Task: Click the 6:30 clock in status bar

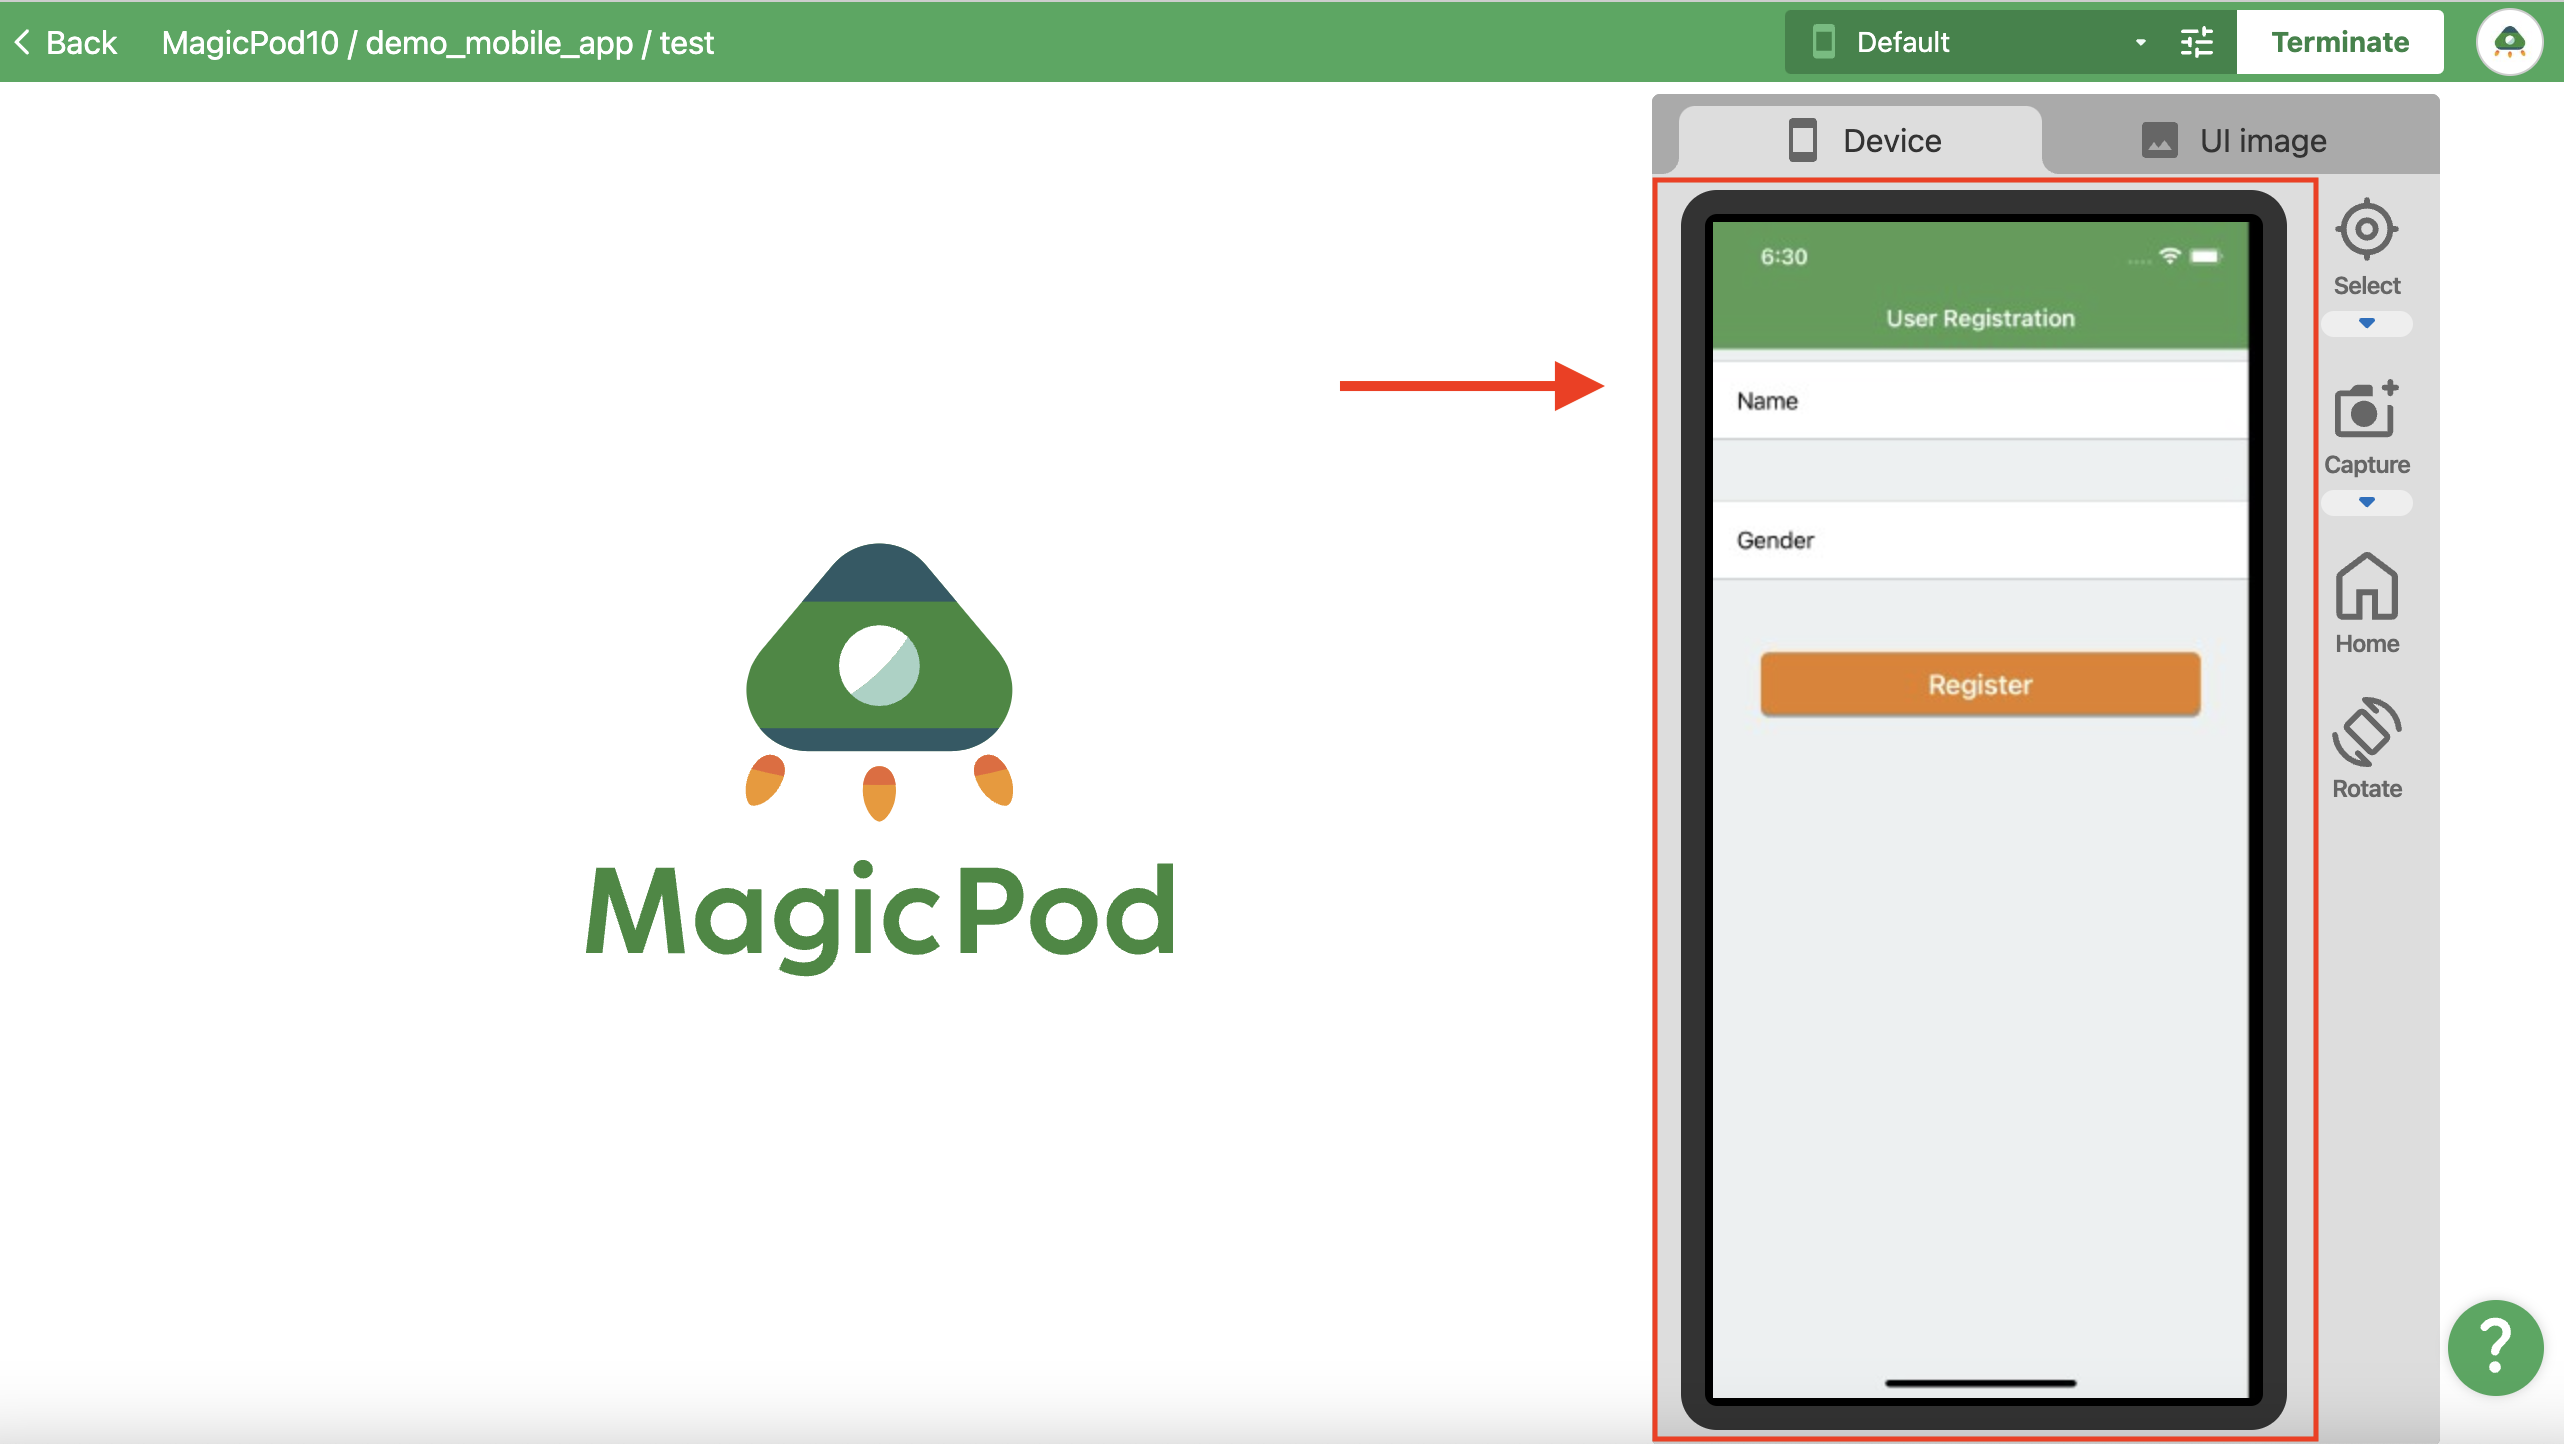Action: [1784, 257]
